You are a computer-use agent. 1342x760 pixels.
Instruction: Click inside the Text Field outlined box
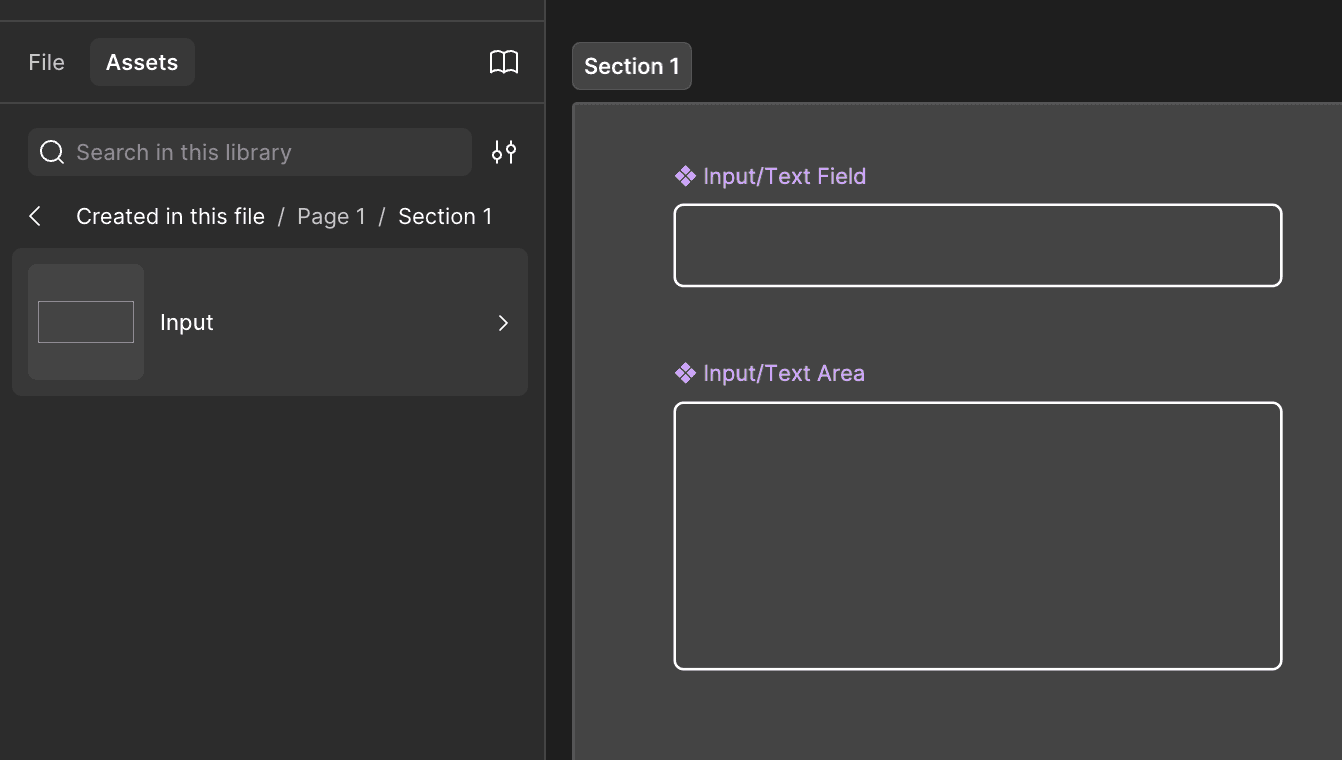(x=977, y=245)
